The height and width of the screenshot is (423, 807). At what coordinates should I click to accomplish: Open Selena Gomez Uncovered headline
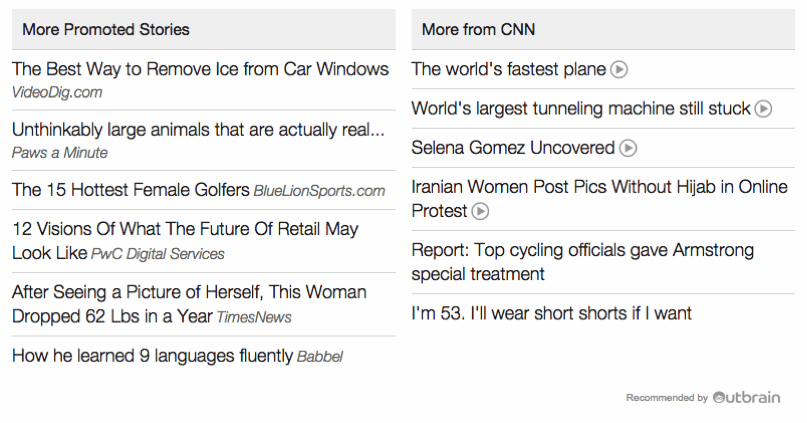coord(513,148)
